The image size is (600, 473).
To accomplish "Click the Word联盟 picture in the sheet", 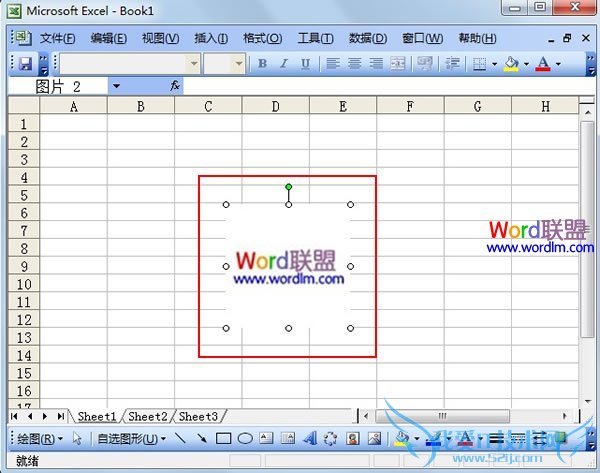I will tap(288, 266).
